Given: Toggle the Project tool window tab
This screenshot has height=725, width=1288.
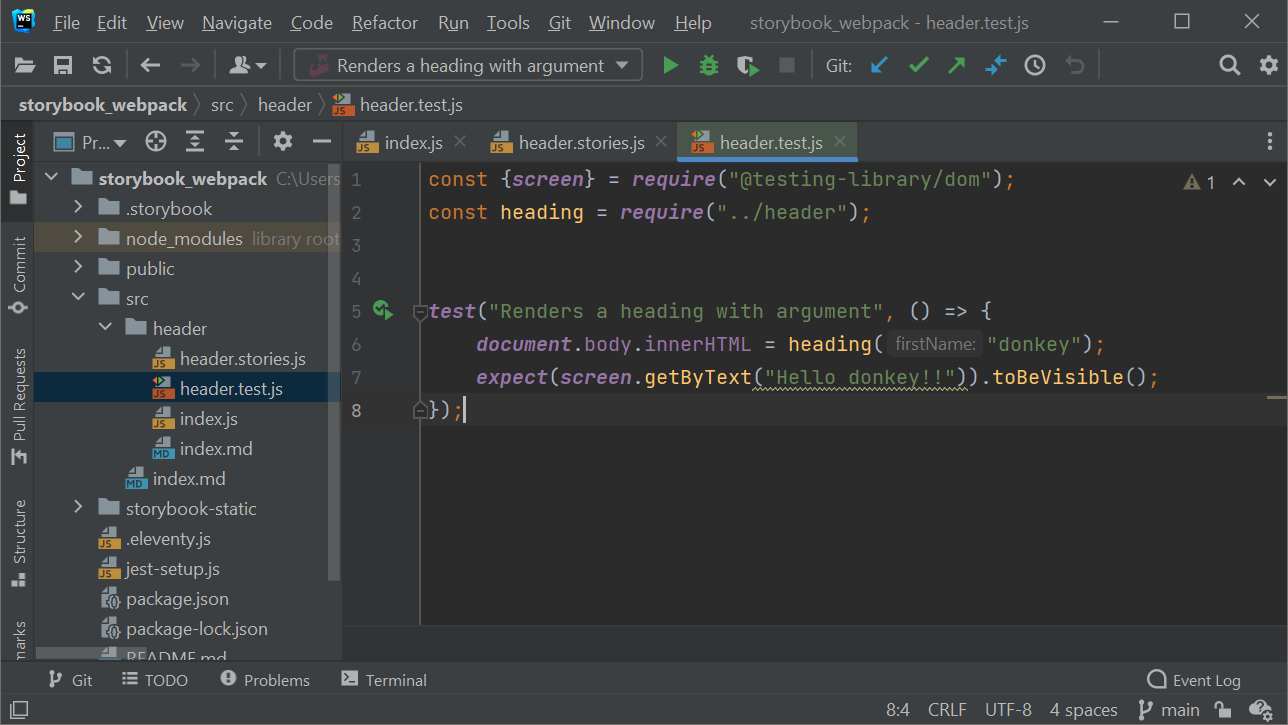Looking at the screenshot, I should click(18, 168).
